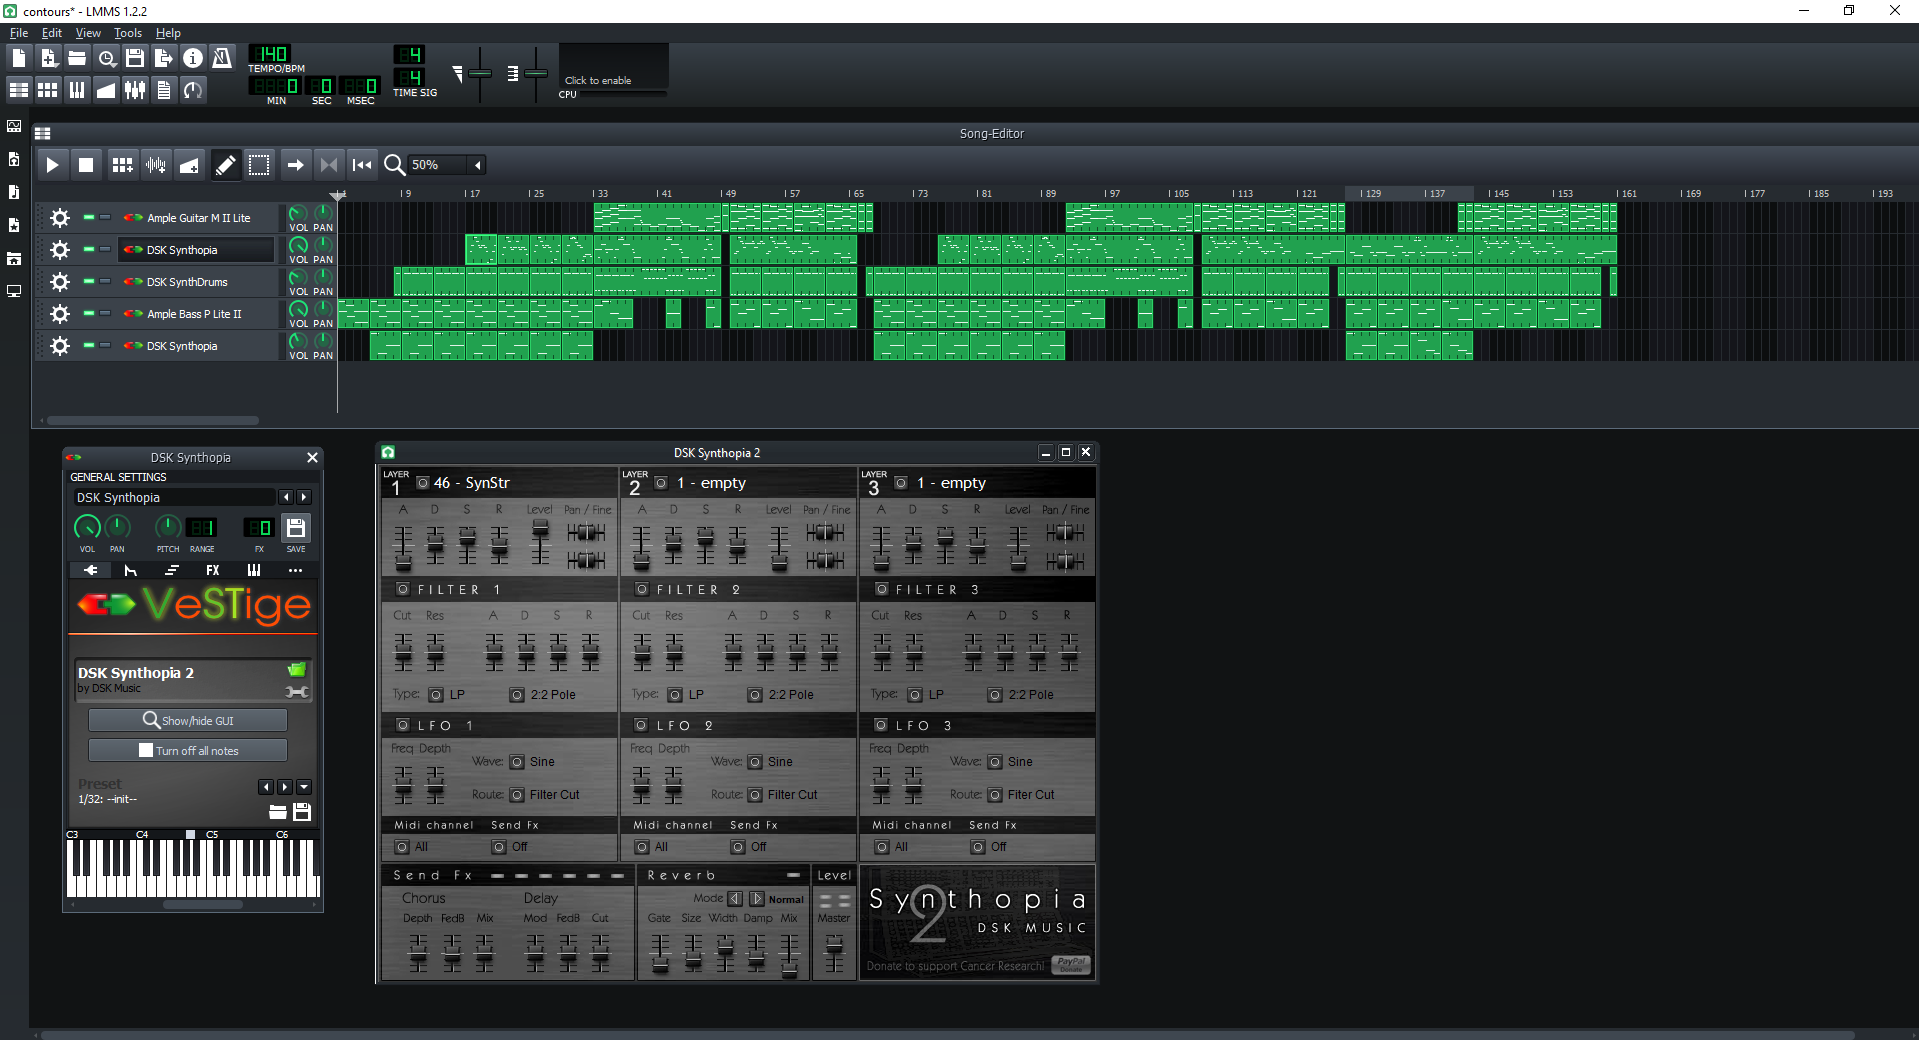Stop song playback in Song-Editor
Viewport: 1919px width, 1040px height.
pyautogui.click(x=86, y=165)
